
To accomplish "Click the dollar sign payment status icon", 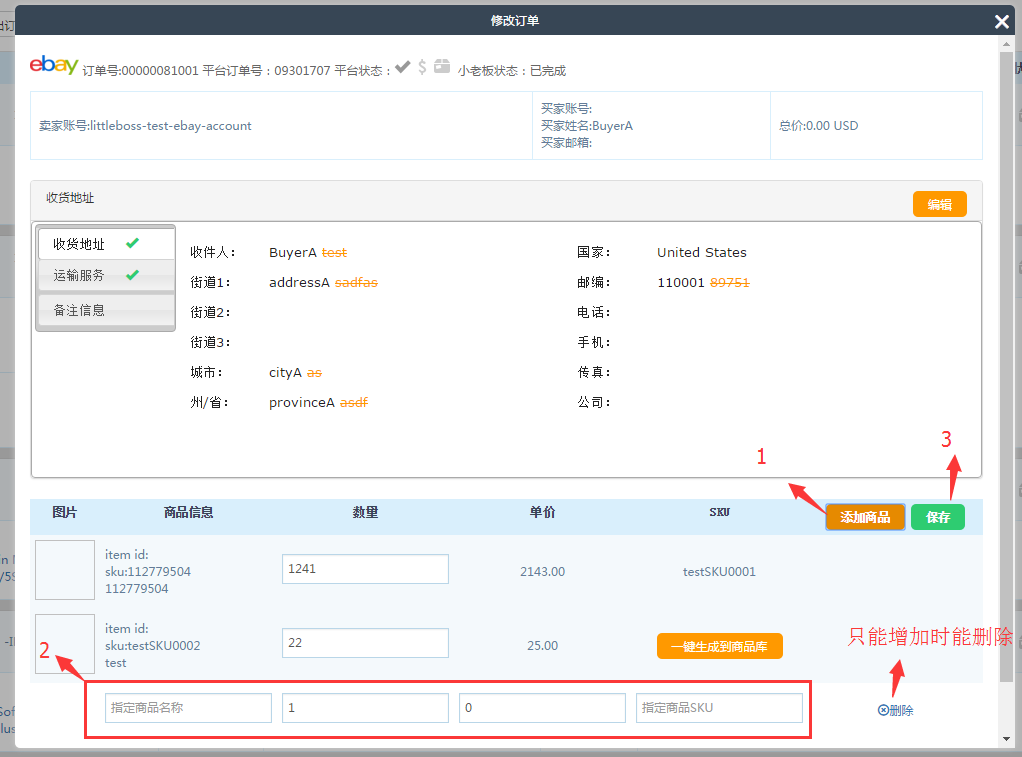I will click(x=422, y=67).
